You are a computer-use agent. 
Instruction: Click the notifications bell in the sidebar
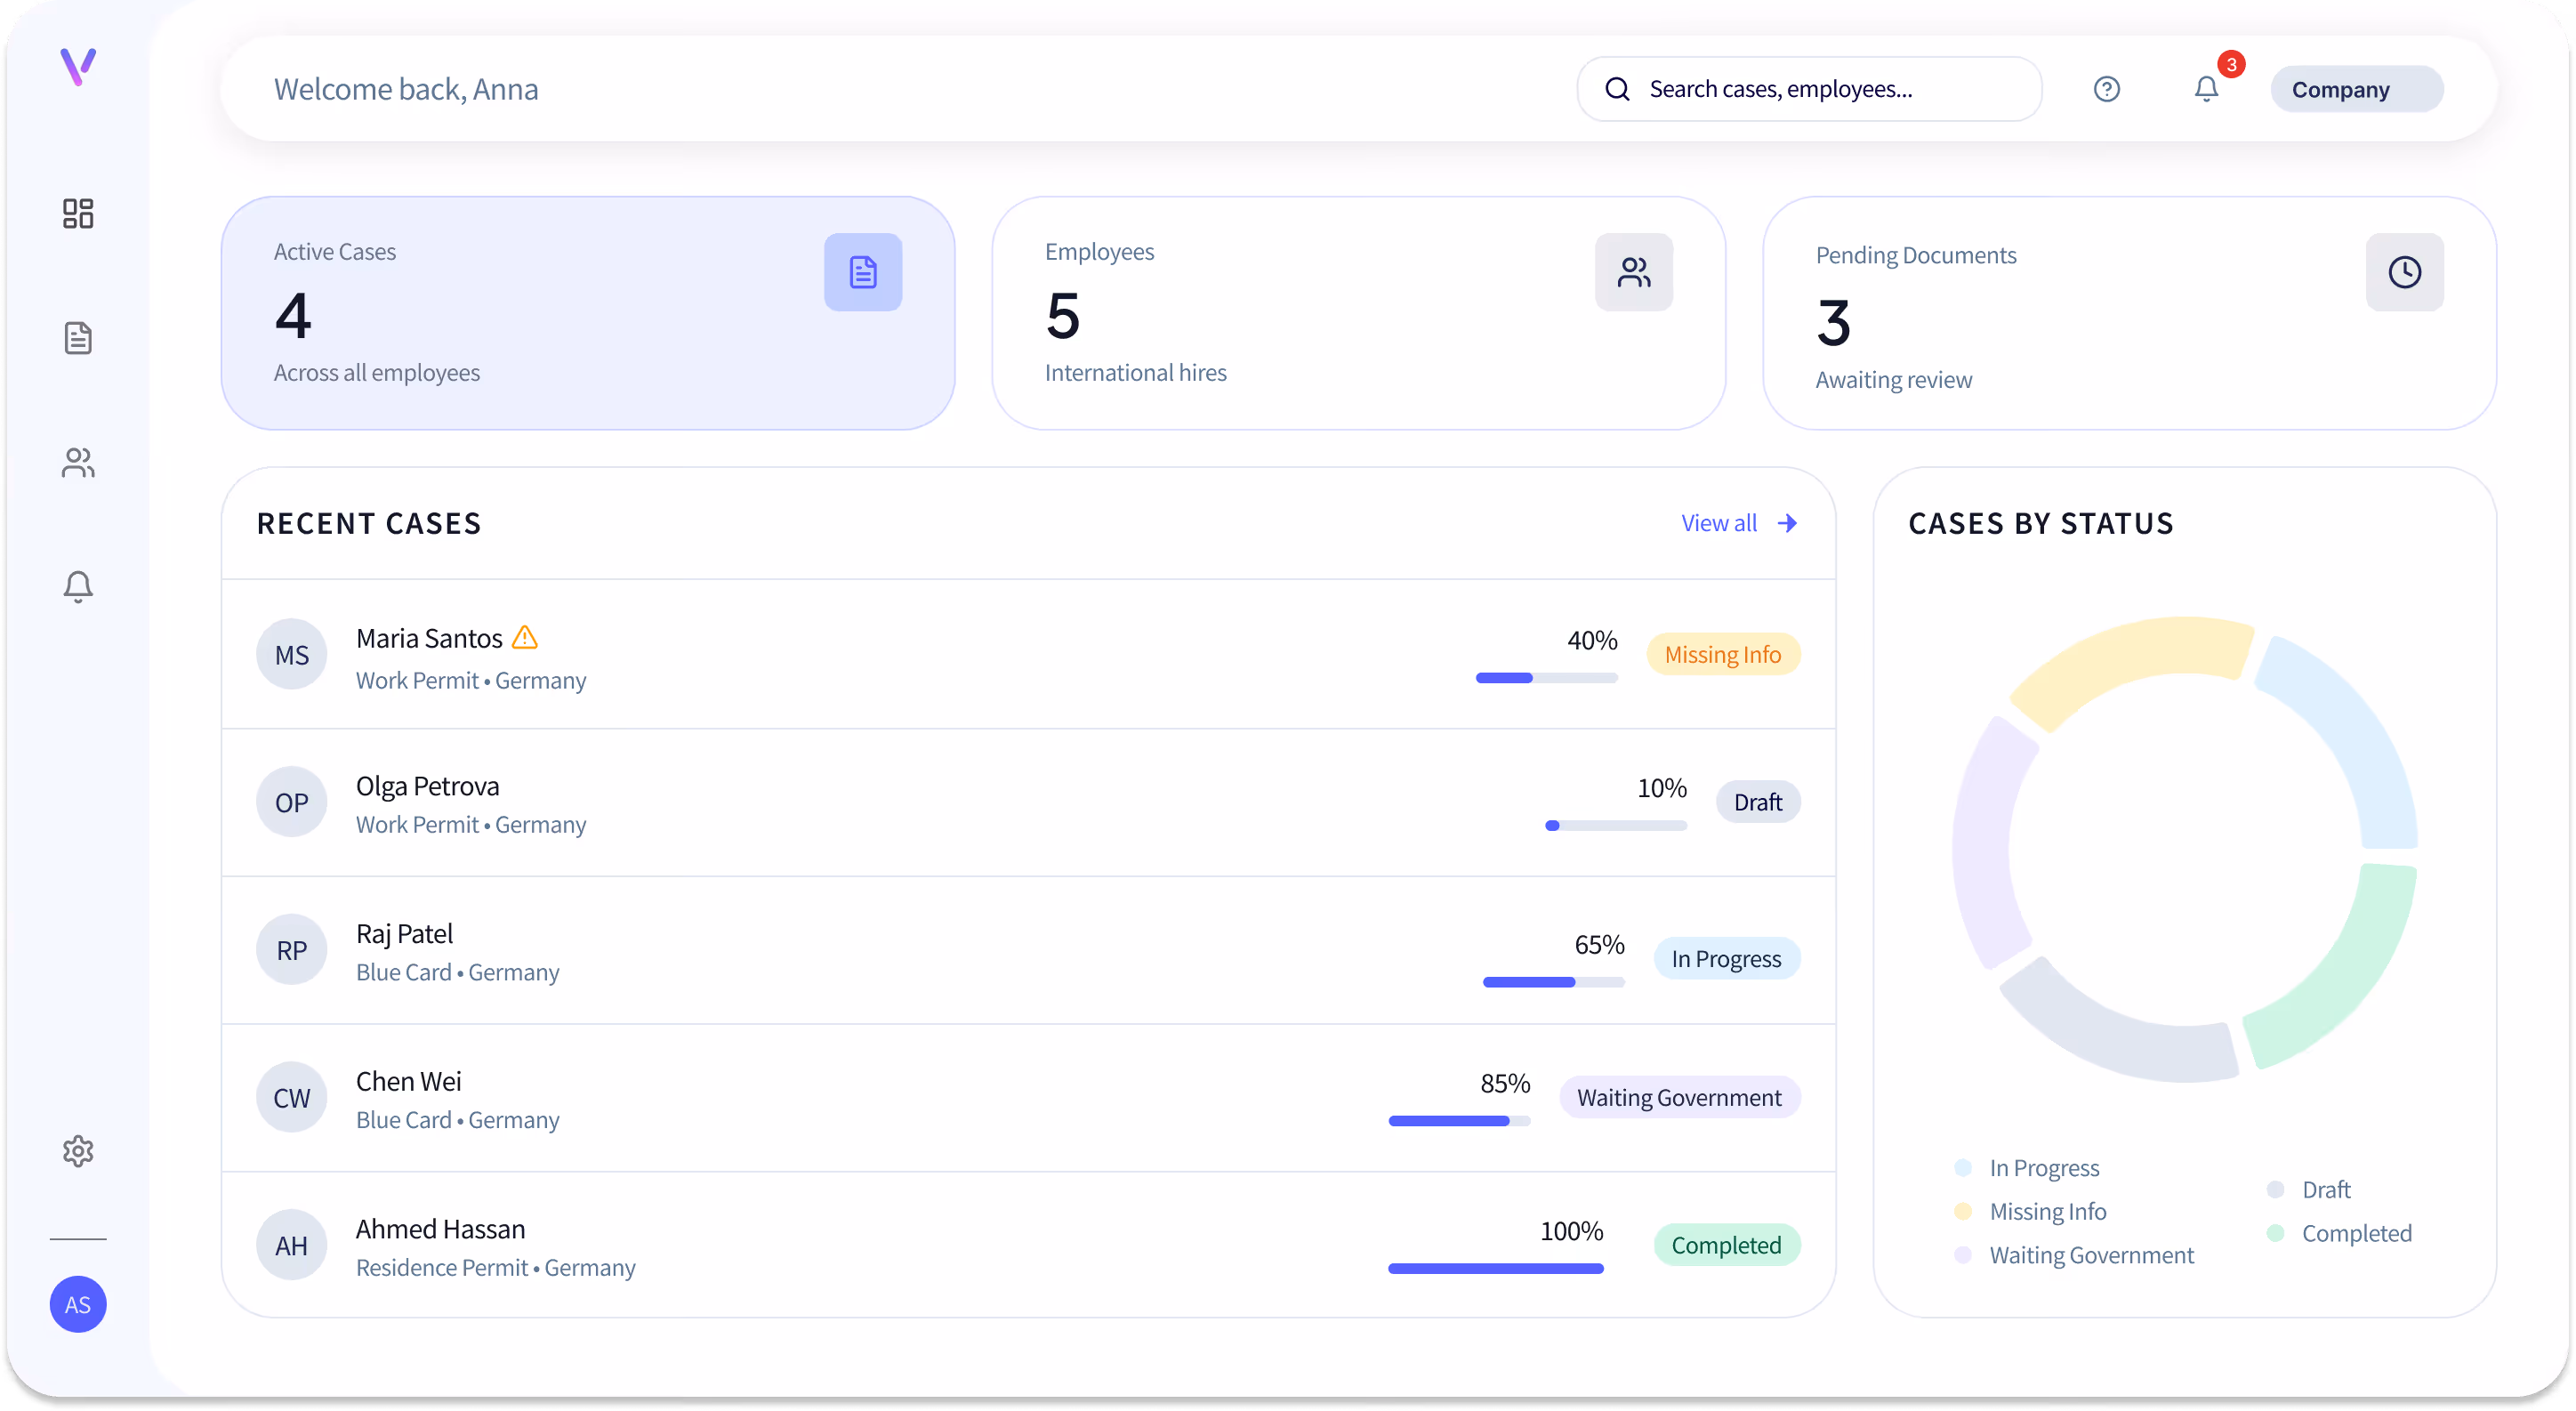(x=78, y=587)
